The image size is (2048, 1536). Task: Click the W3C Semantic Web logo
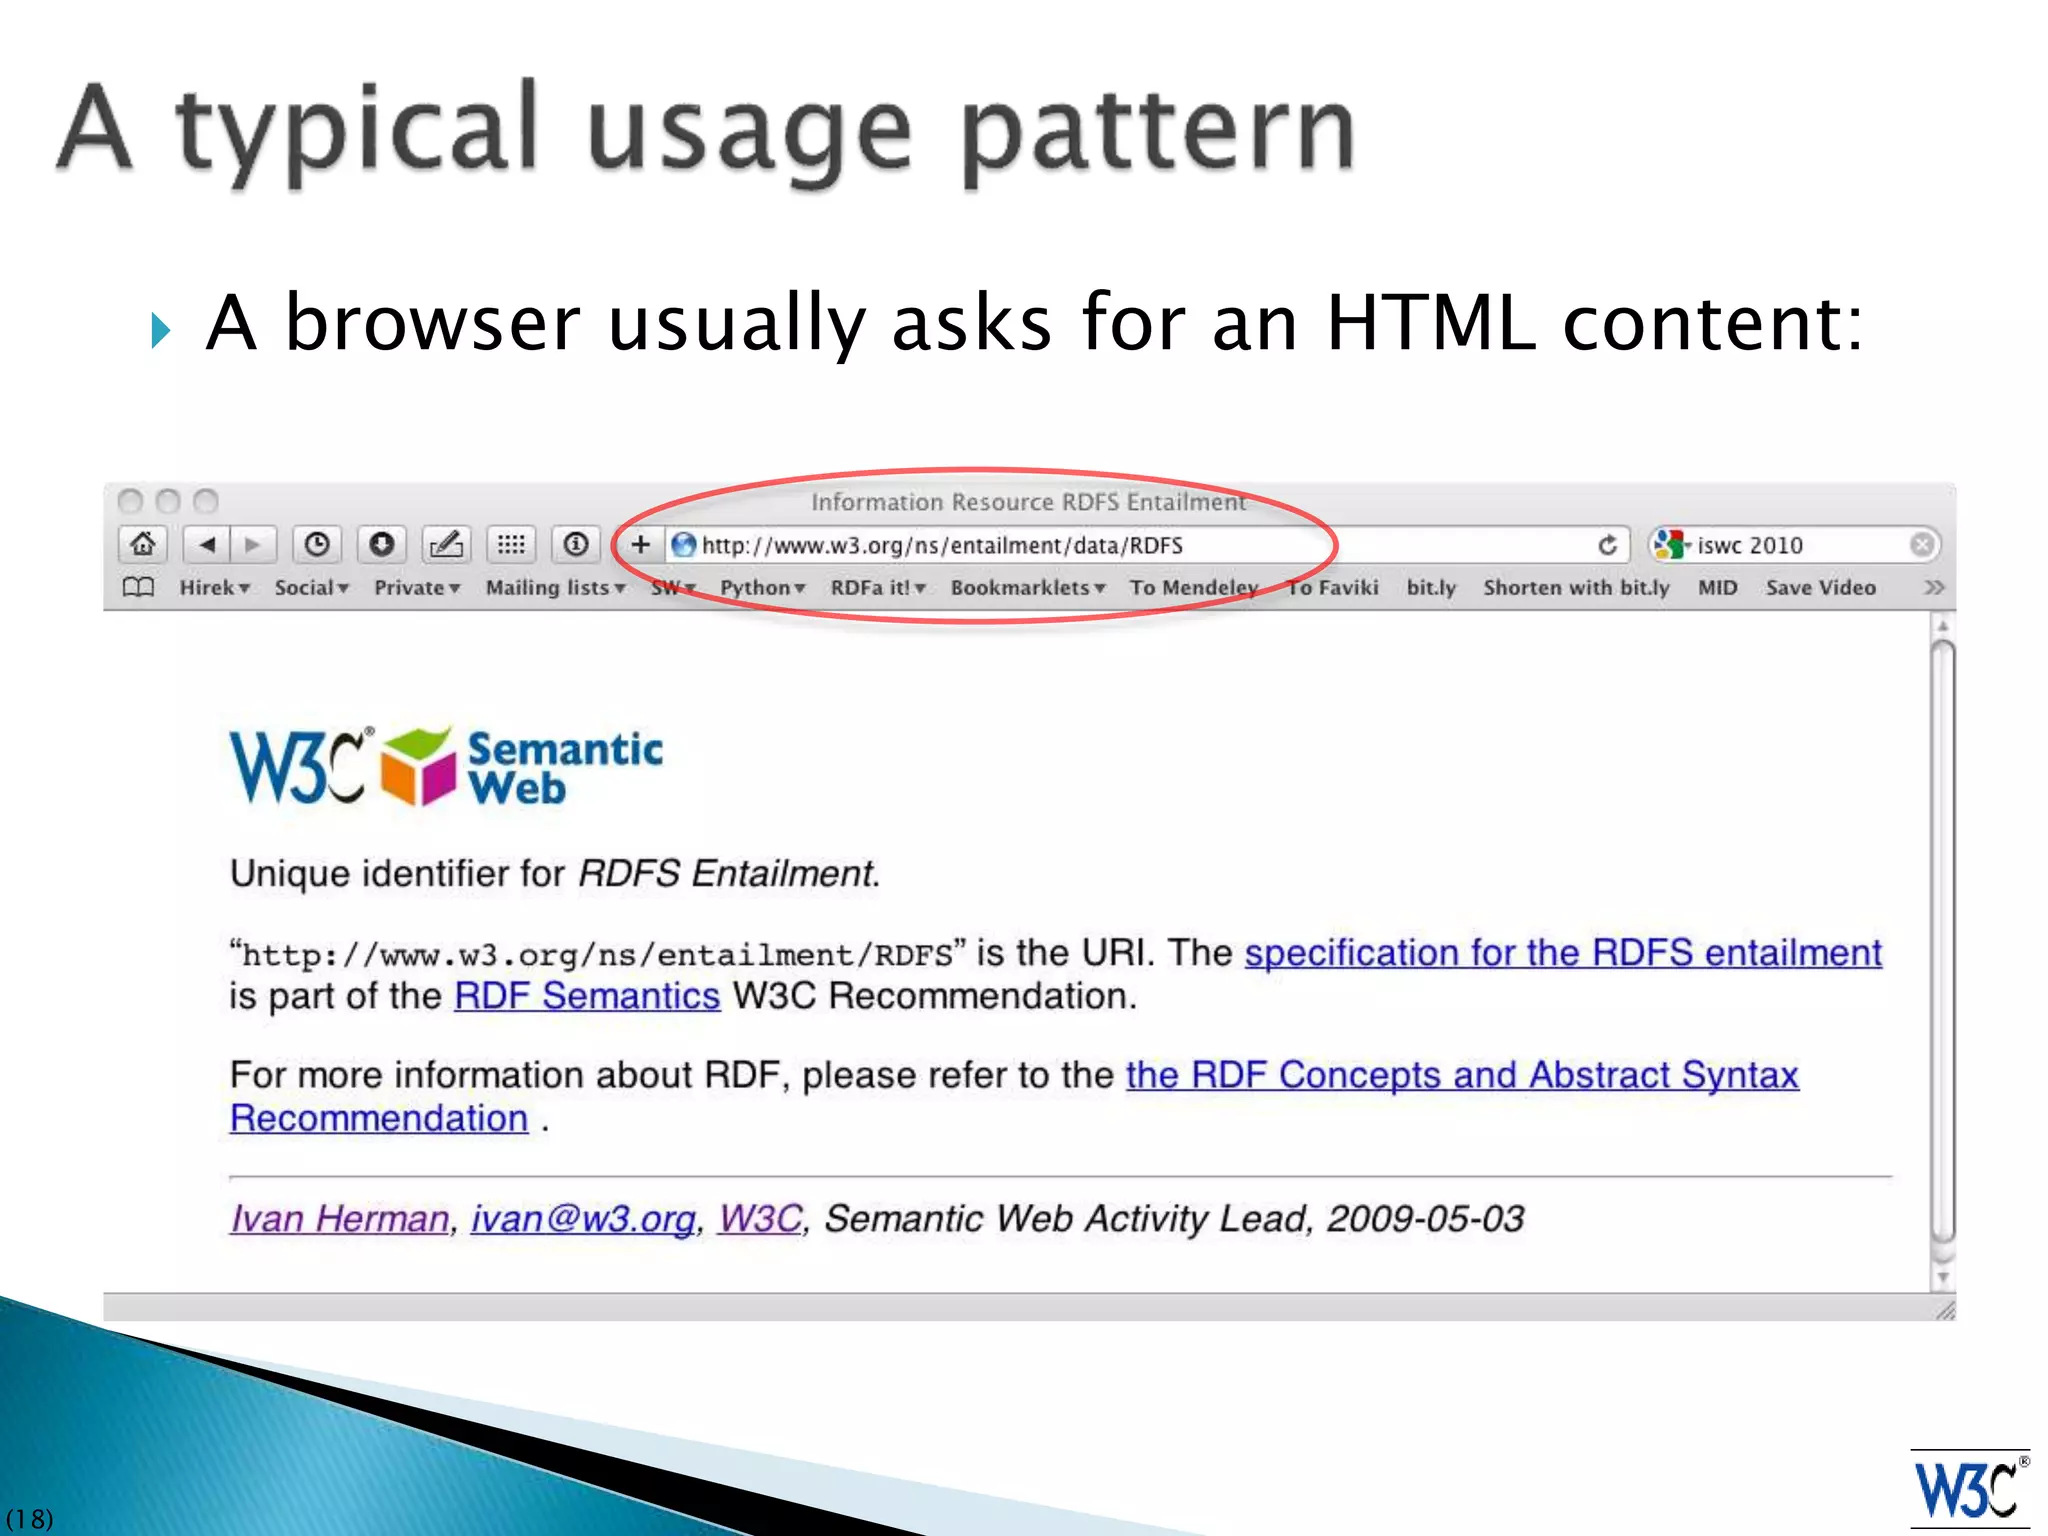[x=446, y=766]
